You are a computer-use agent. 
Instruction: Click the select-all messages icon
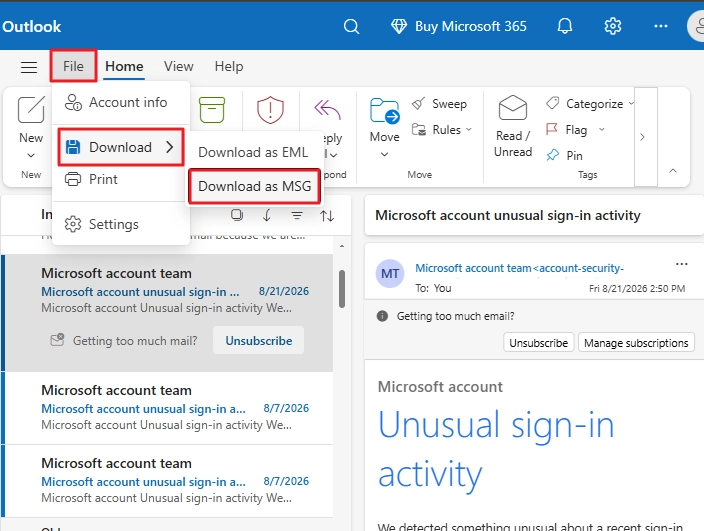237,215
